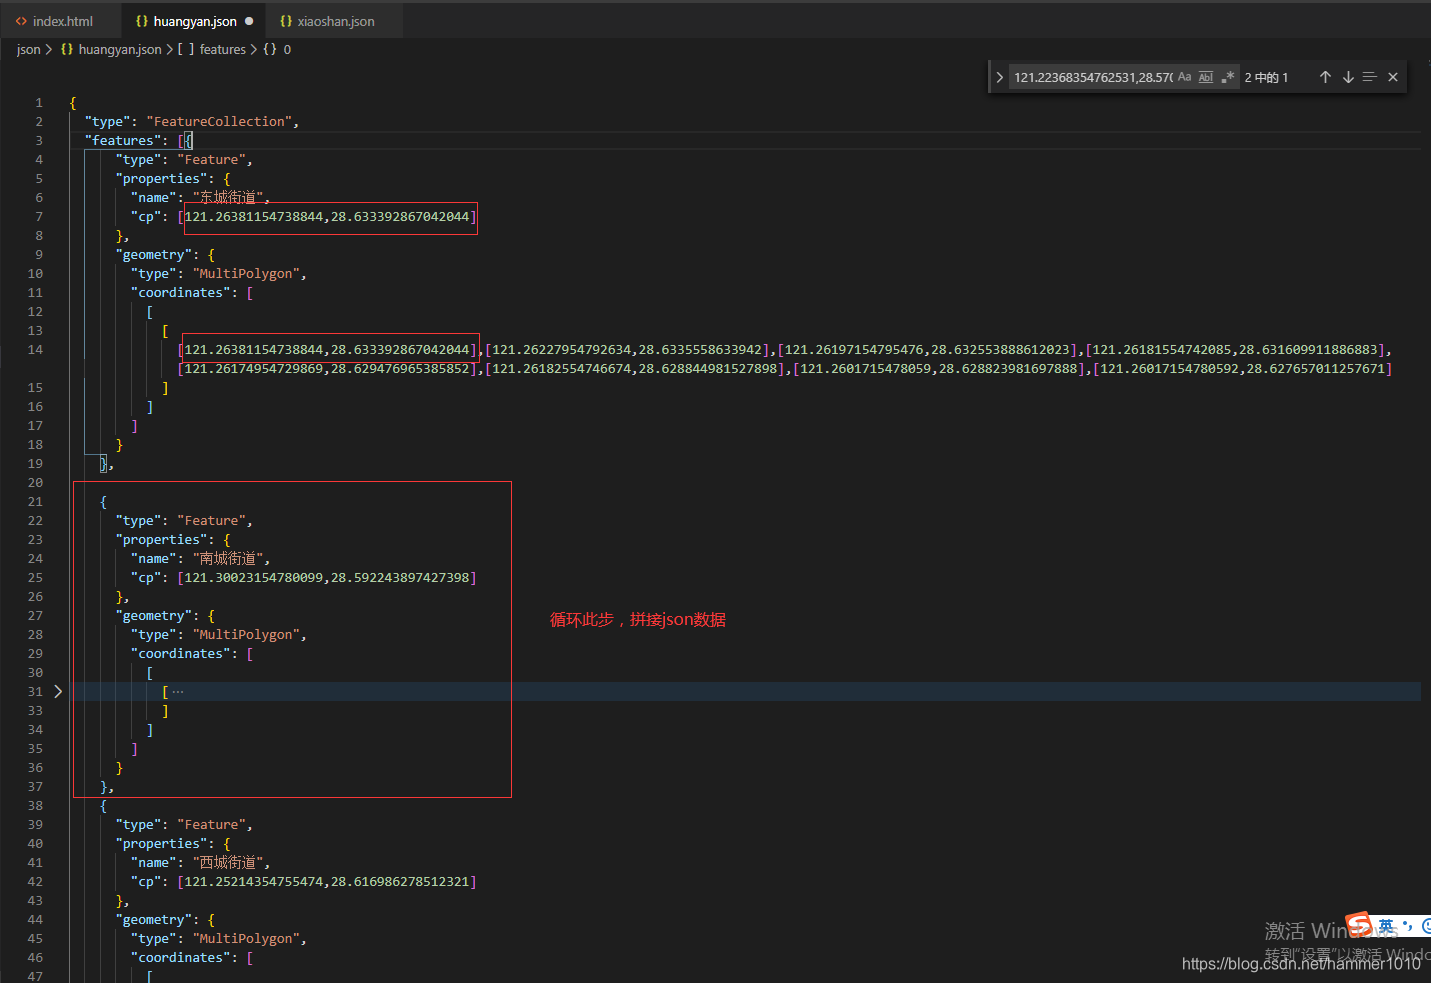Close the find widget
Viewport: 1431px width, 983px height.
tap(1393, 77)
